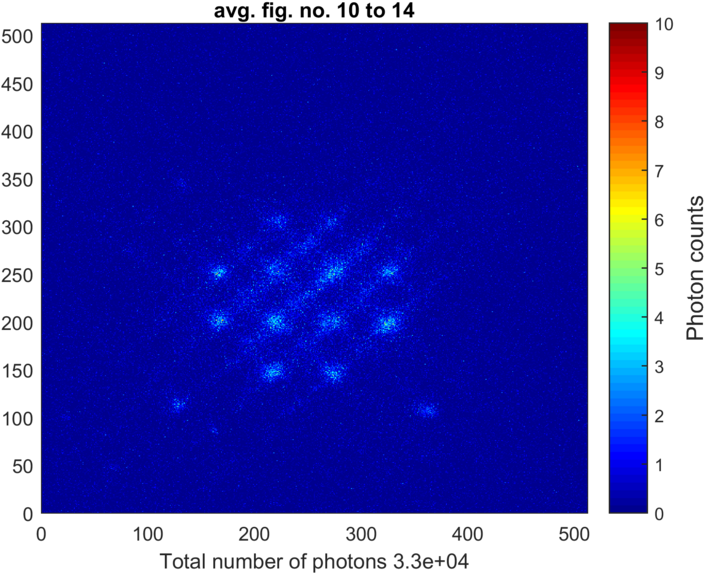Click the colorbar tick label "5"
The image size is (704, 573).
[x=662, y=269]
